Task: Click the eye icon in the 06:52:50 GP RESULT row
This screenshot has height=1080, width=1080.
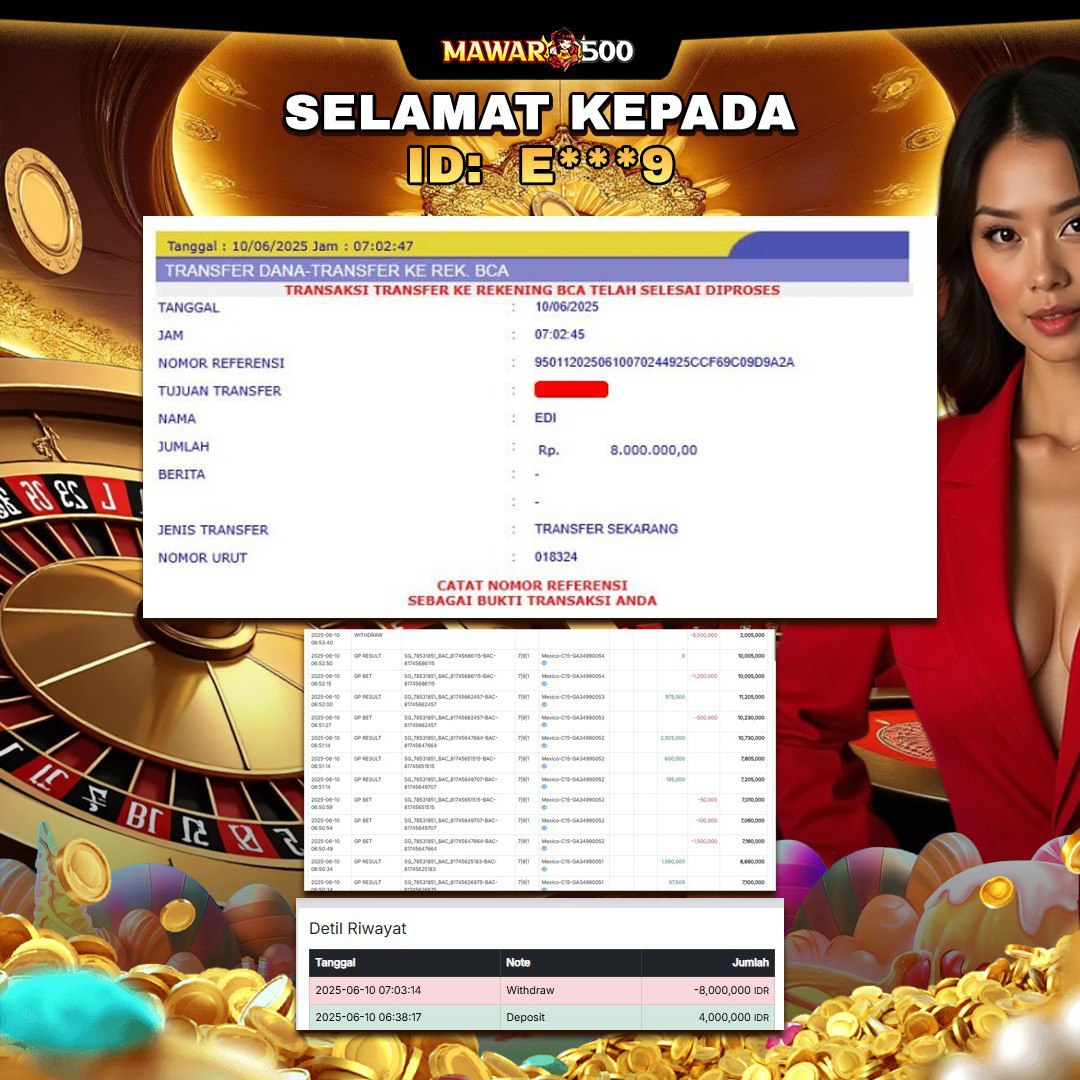Action: pyautogui.click(x=544, y=663)
